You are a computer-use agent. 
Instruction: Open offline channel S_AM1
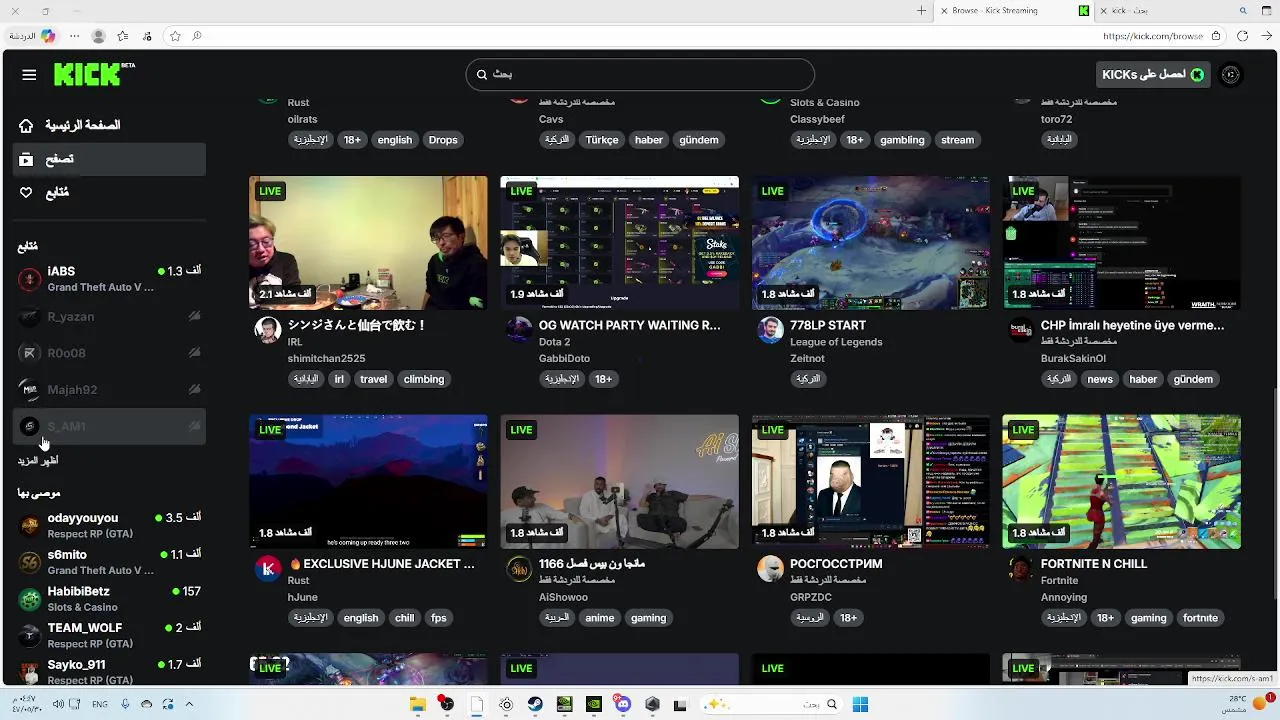click(110, 426)
